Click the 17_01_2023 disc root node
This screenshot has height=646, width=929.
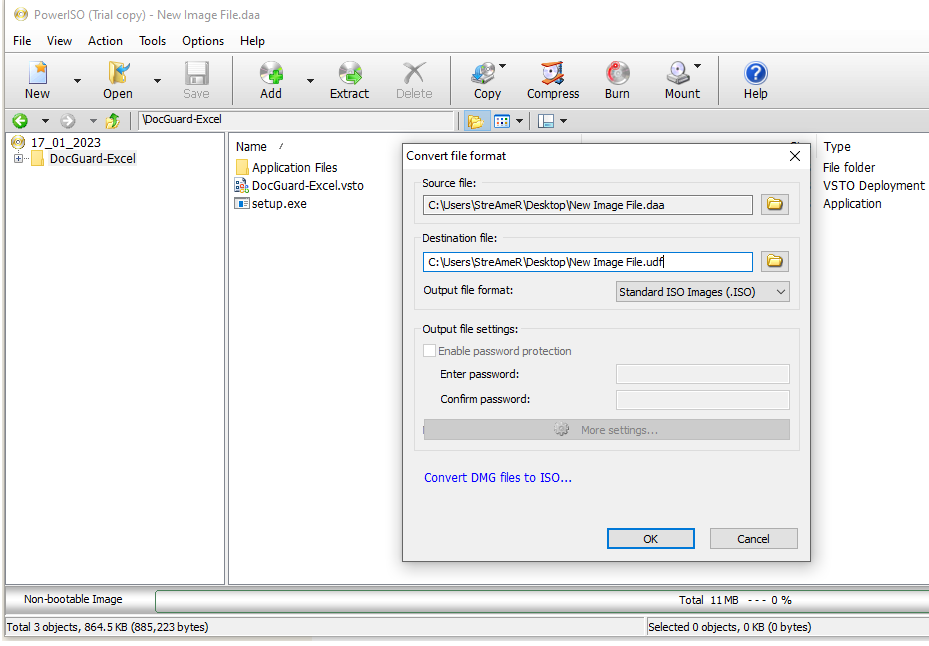coord(66,142)
